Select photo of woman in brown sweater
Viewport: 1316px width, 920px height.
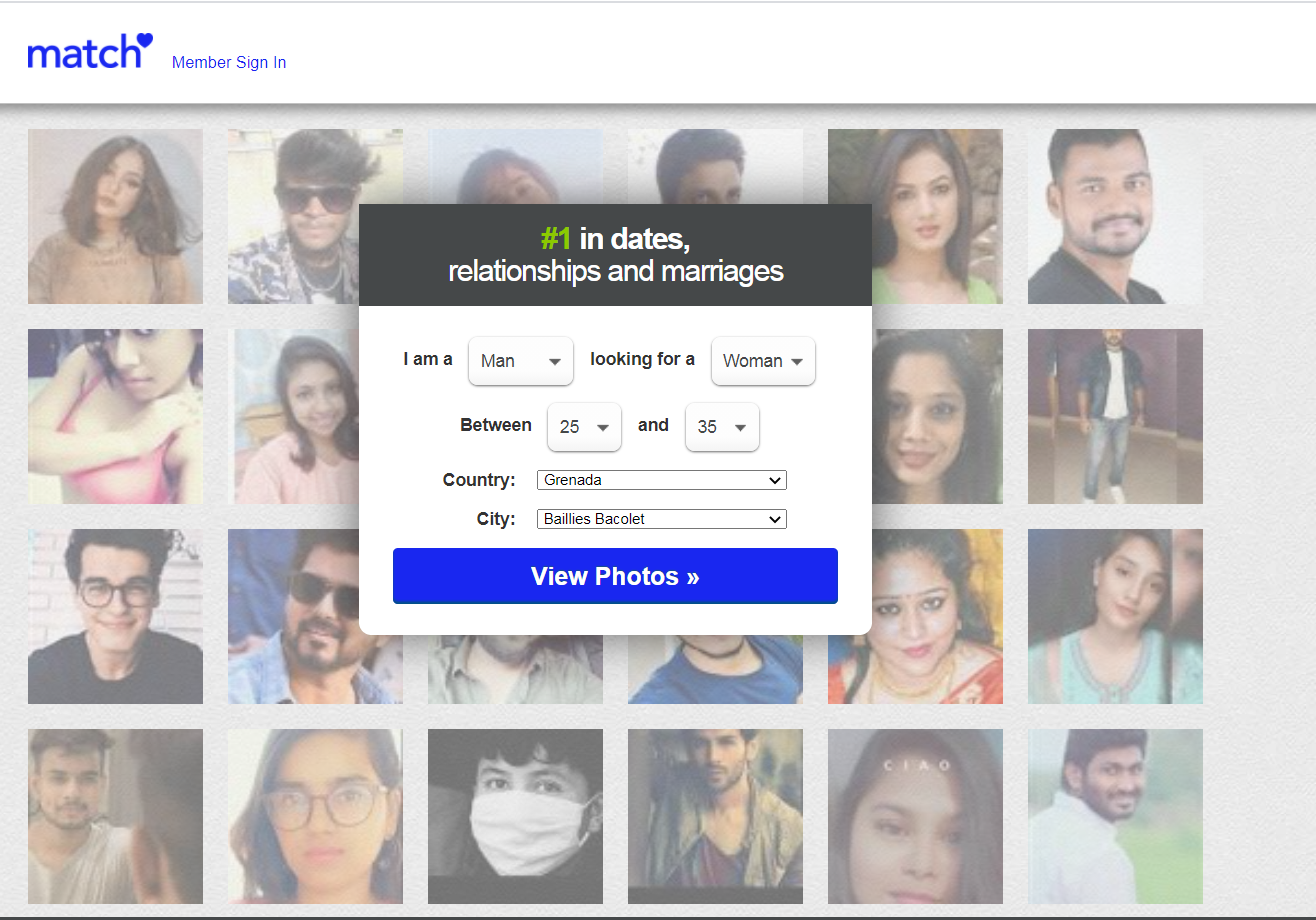[x=115, y=216]
